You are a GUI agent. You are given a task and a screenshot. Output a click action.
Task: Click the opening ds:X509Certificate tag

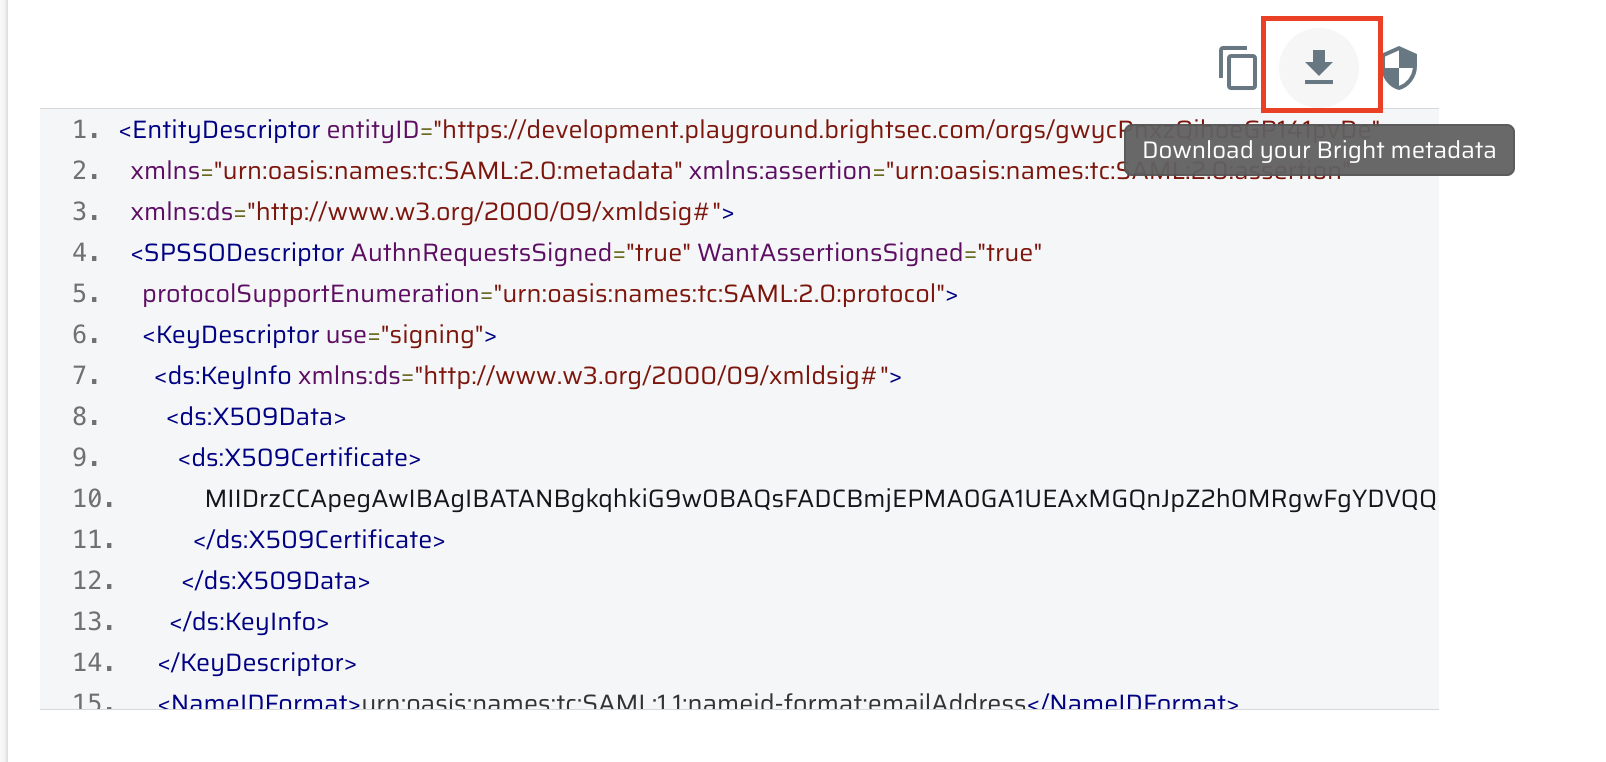299,458
